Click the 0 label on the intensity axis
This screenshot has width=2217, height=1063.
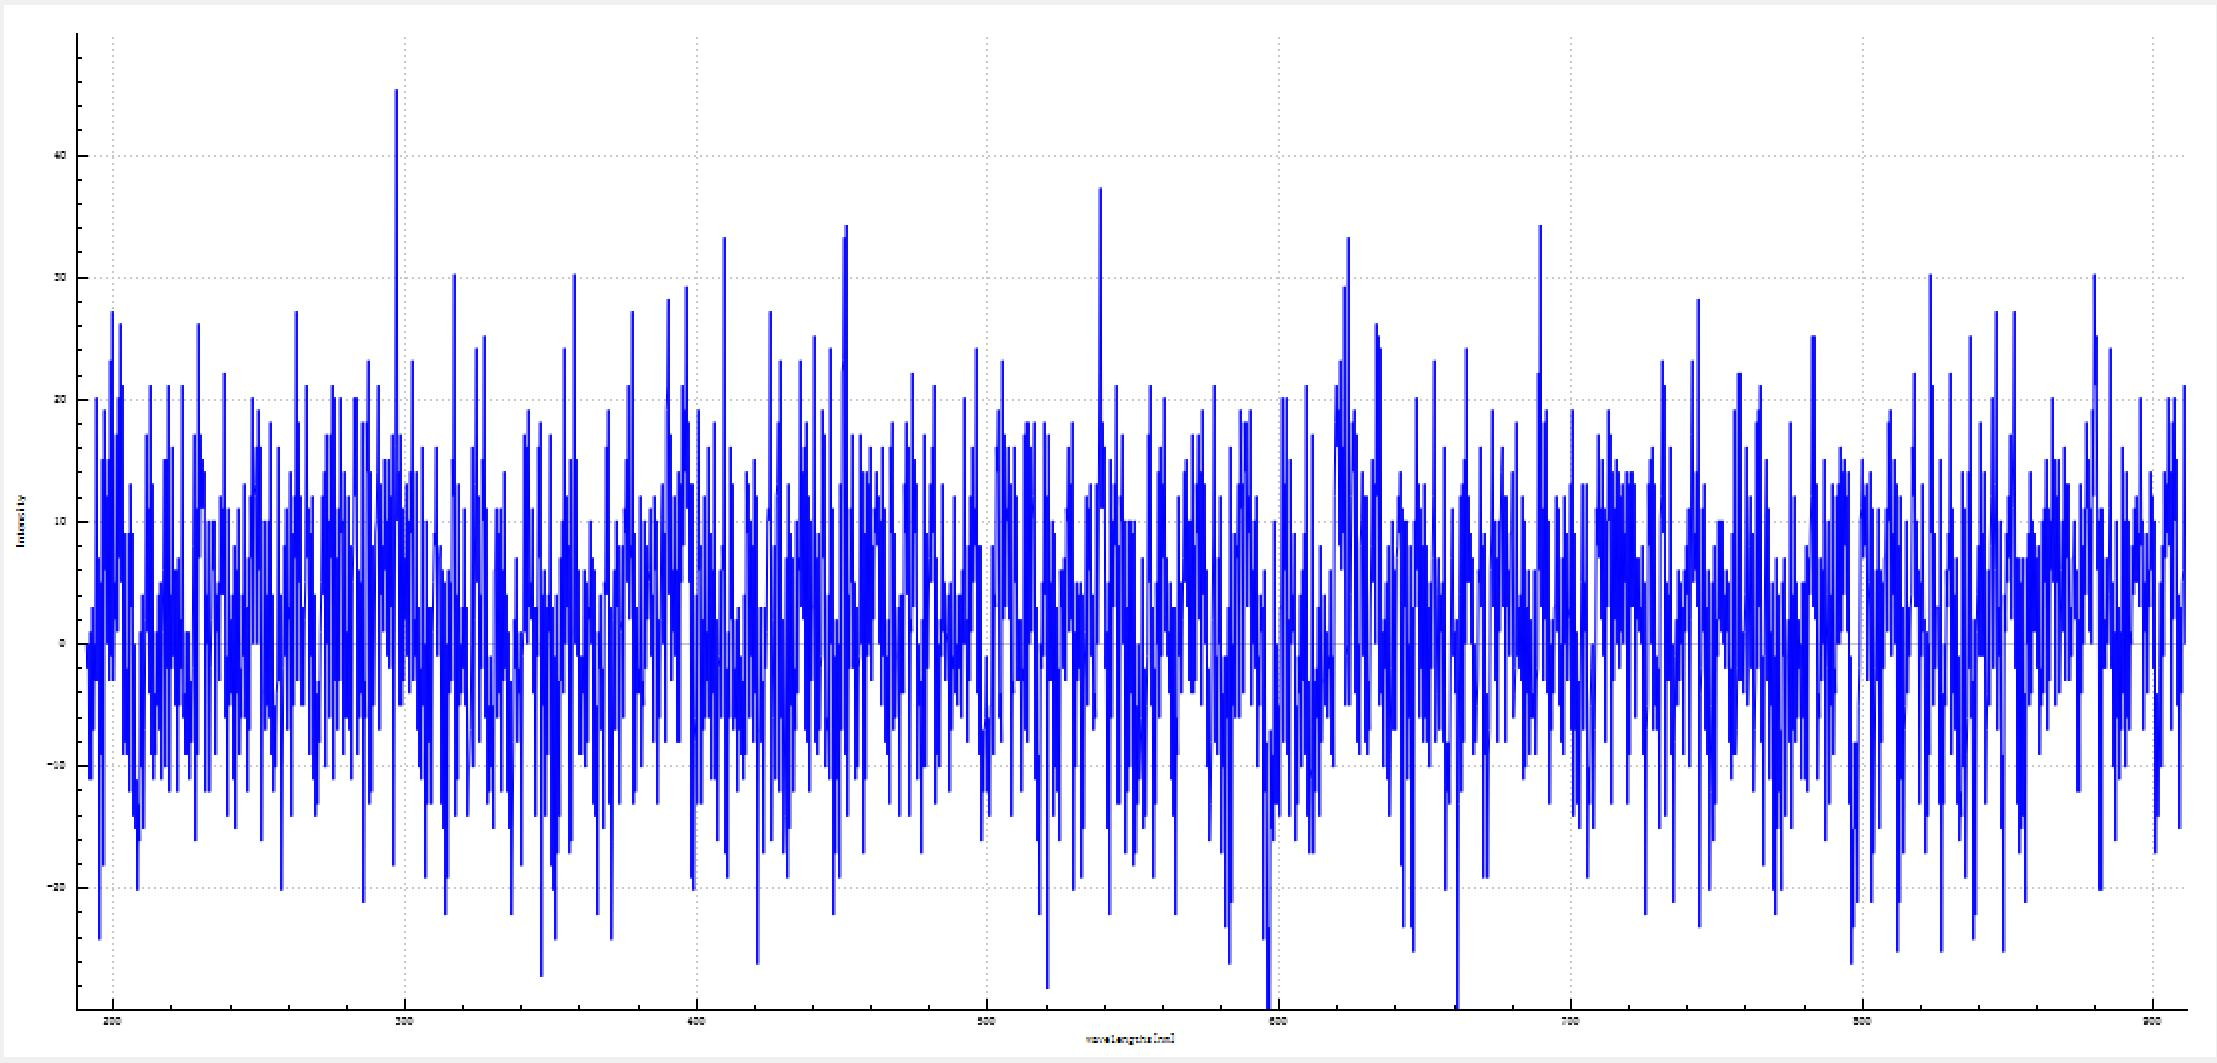click(x=62, y=644)
